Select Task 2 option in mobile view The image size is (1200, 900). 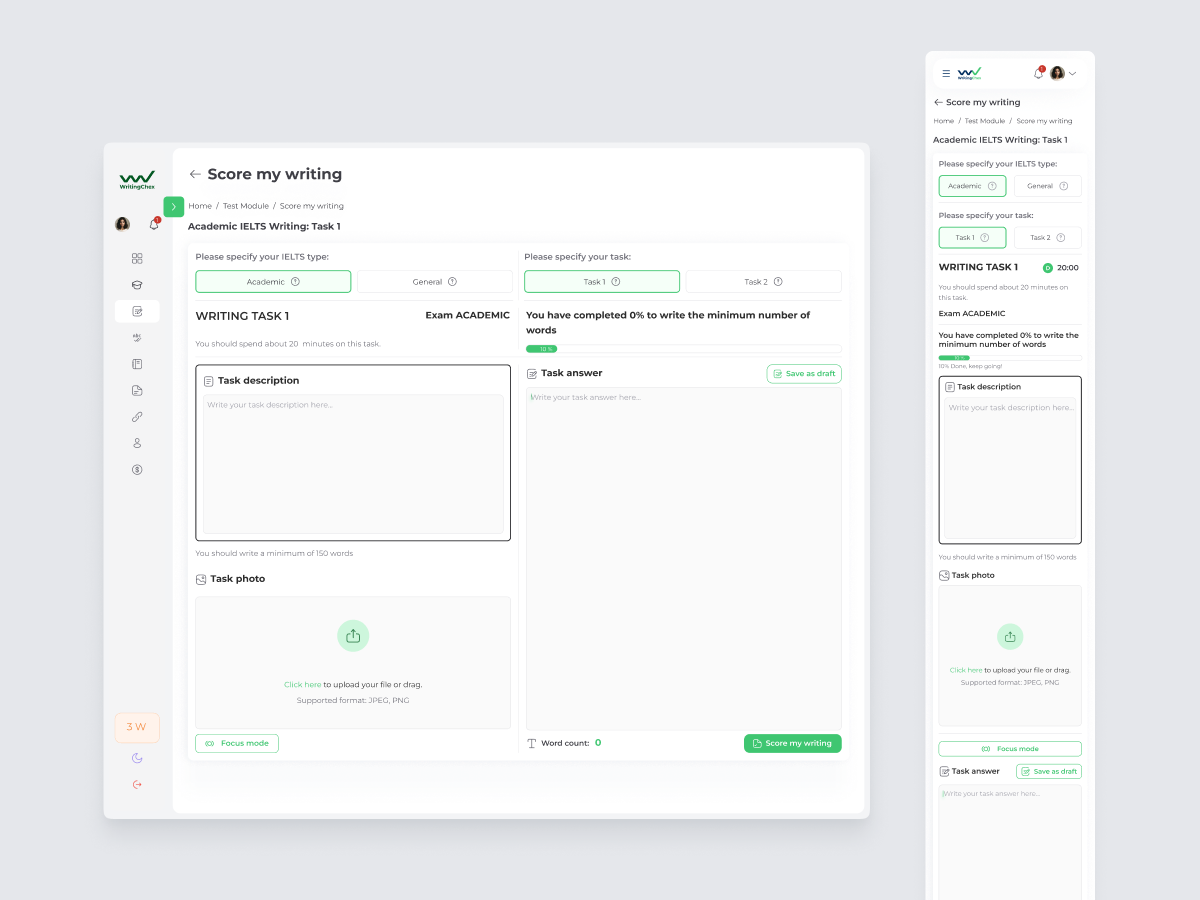click(x=1048, y=238)
